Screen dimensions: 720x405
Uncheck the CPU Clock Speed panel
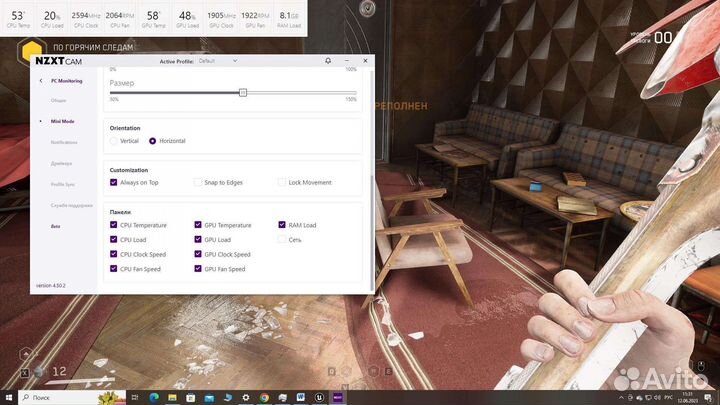tap(113, 254)
